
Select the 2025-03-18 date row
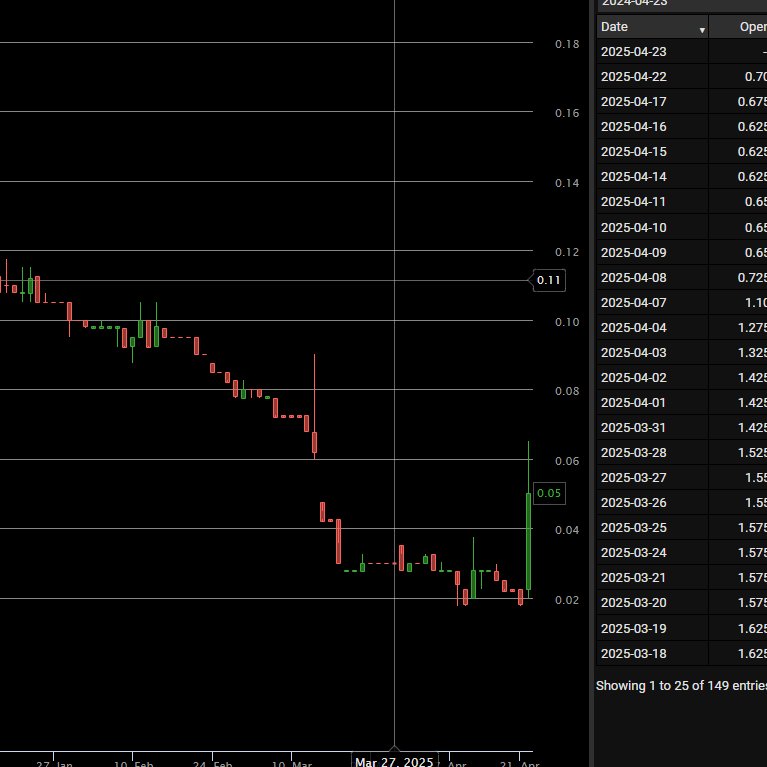[x=682, y=653]
